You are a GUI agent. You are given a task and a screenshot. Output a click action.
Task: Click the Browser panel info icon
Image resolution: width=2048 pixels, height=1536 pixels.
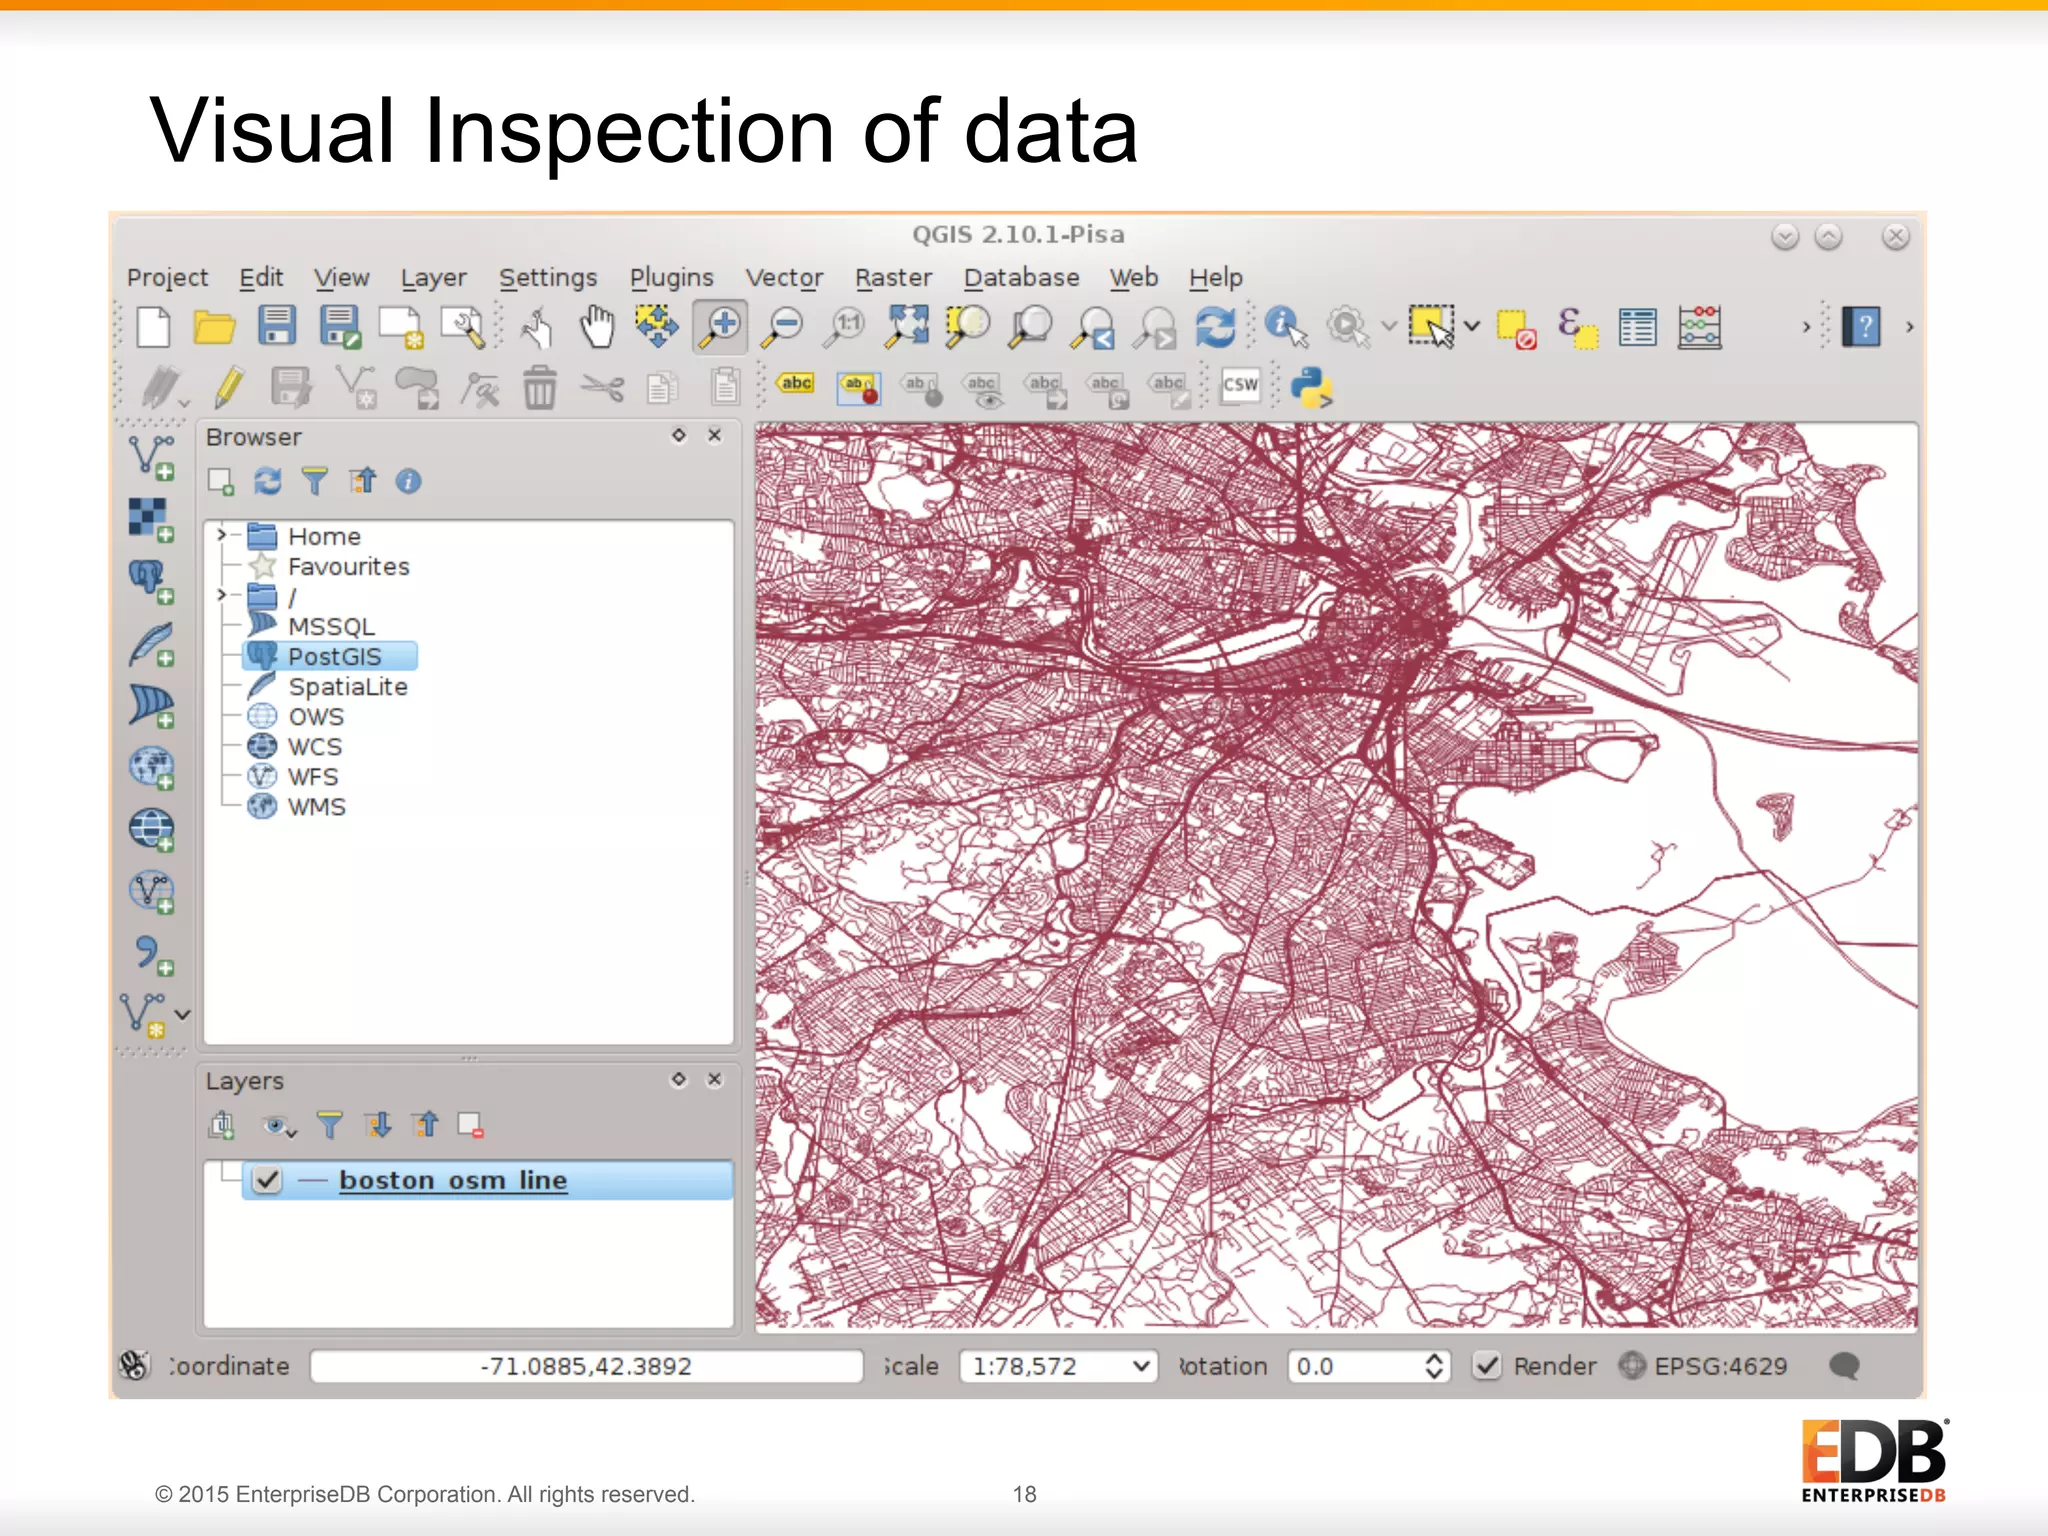click(x=408, y=481)
